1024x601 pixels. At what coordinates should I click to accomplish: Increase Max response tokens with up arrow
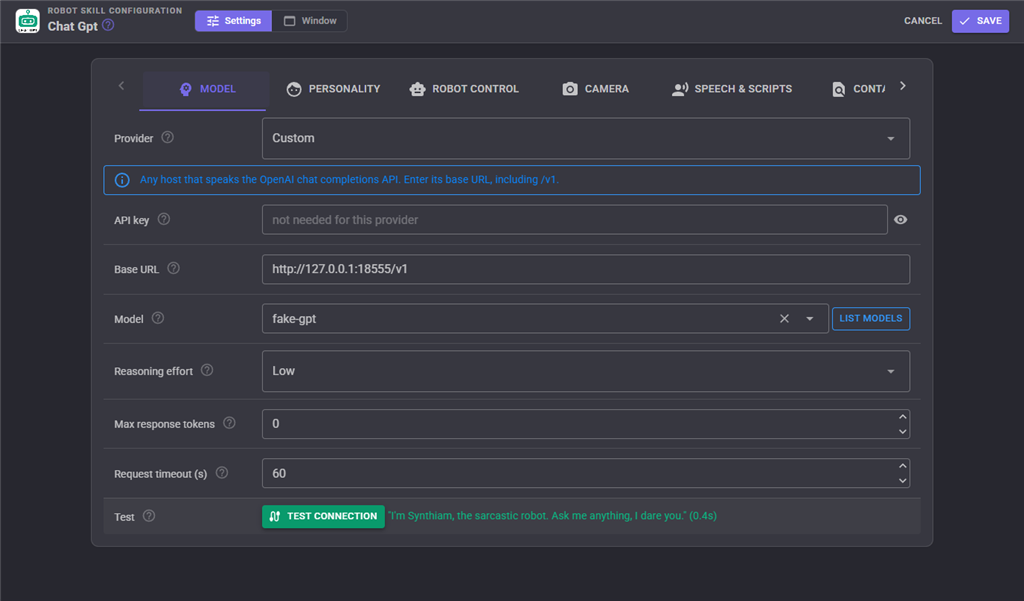click(903, 417)
